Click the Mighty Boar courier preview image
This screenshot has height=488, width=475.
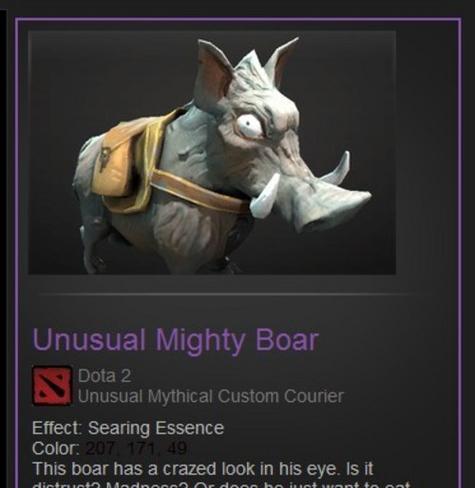point(212,153)
